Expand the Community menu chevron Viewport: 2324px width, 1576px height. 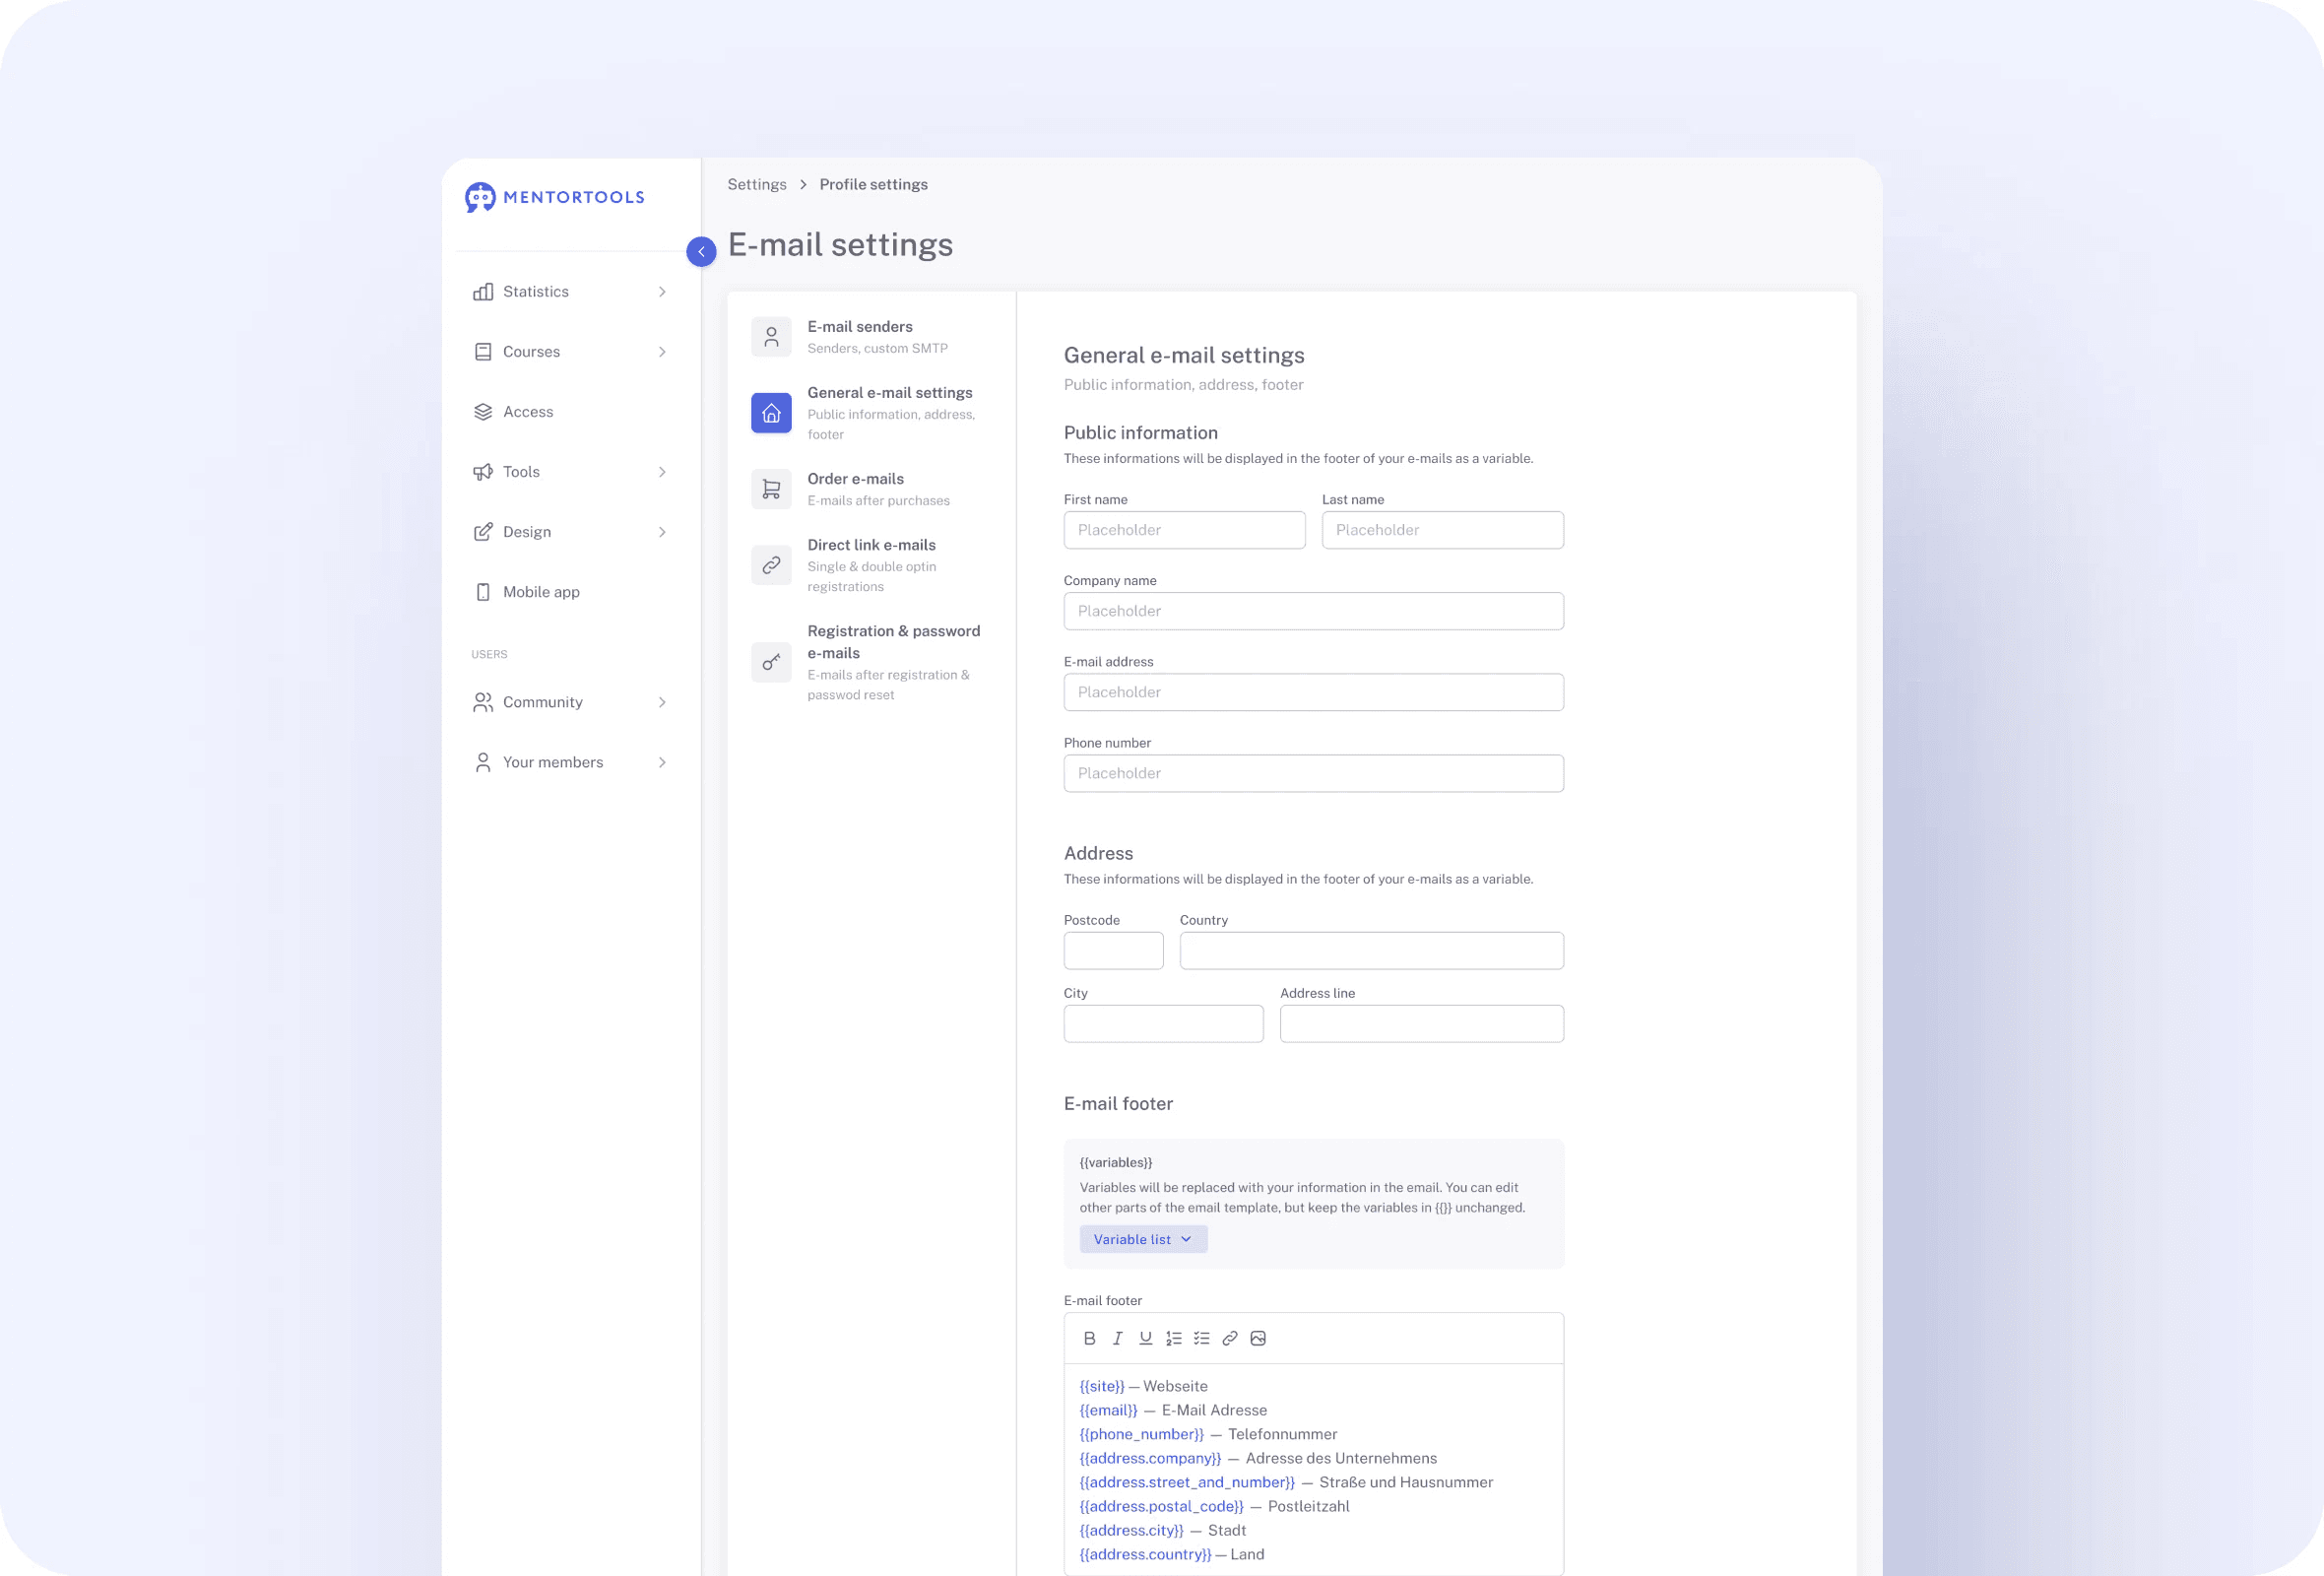pyautogui.click(x=662, y=702)
